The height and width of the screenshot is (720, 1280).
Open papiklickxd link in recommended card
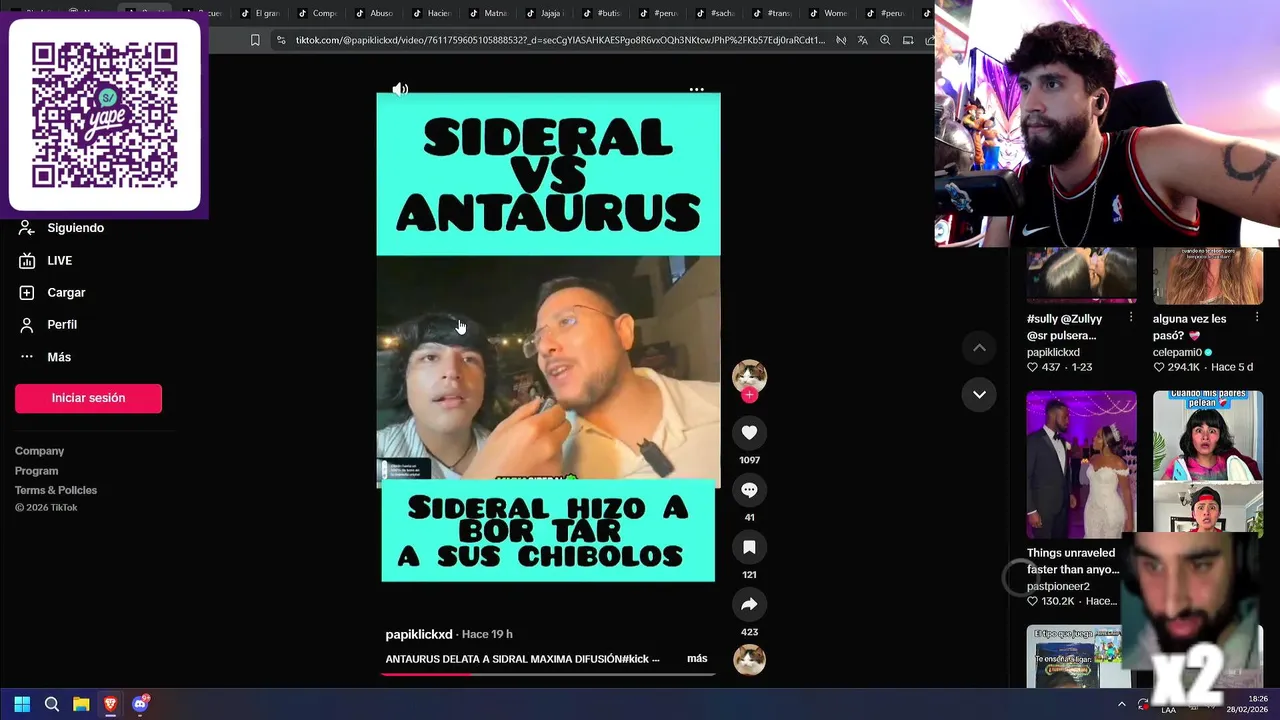[1053, 352]
